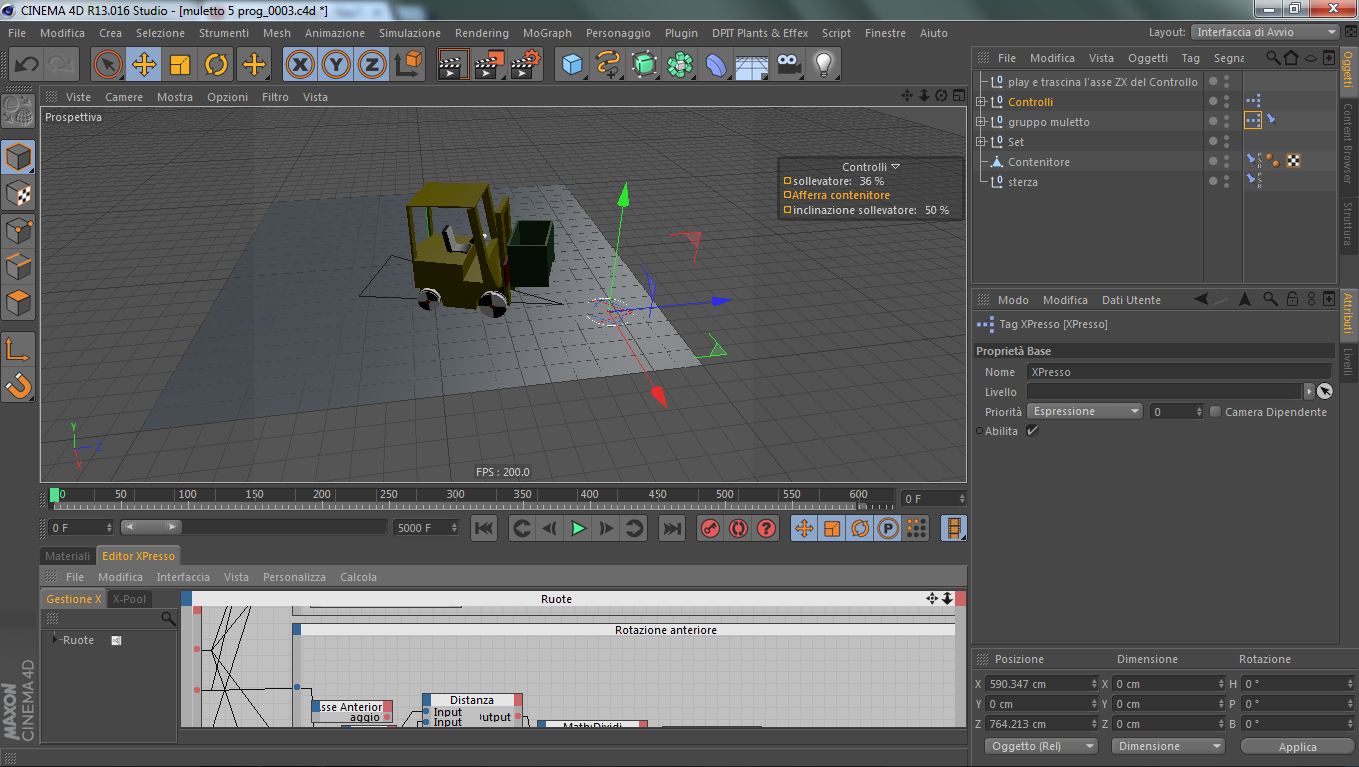Viewport: 1359px width, 767px height.
Task: Click the Camera object icon
Action: click(x=788, y=65)
